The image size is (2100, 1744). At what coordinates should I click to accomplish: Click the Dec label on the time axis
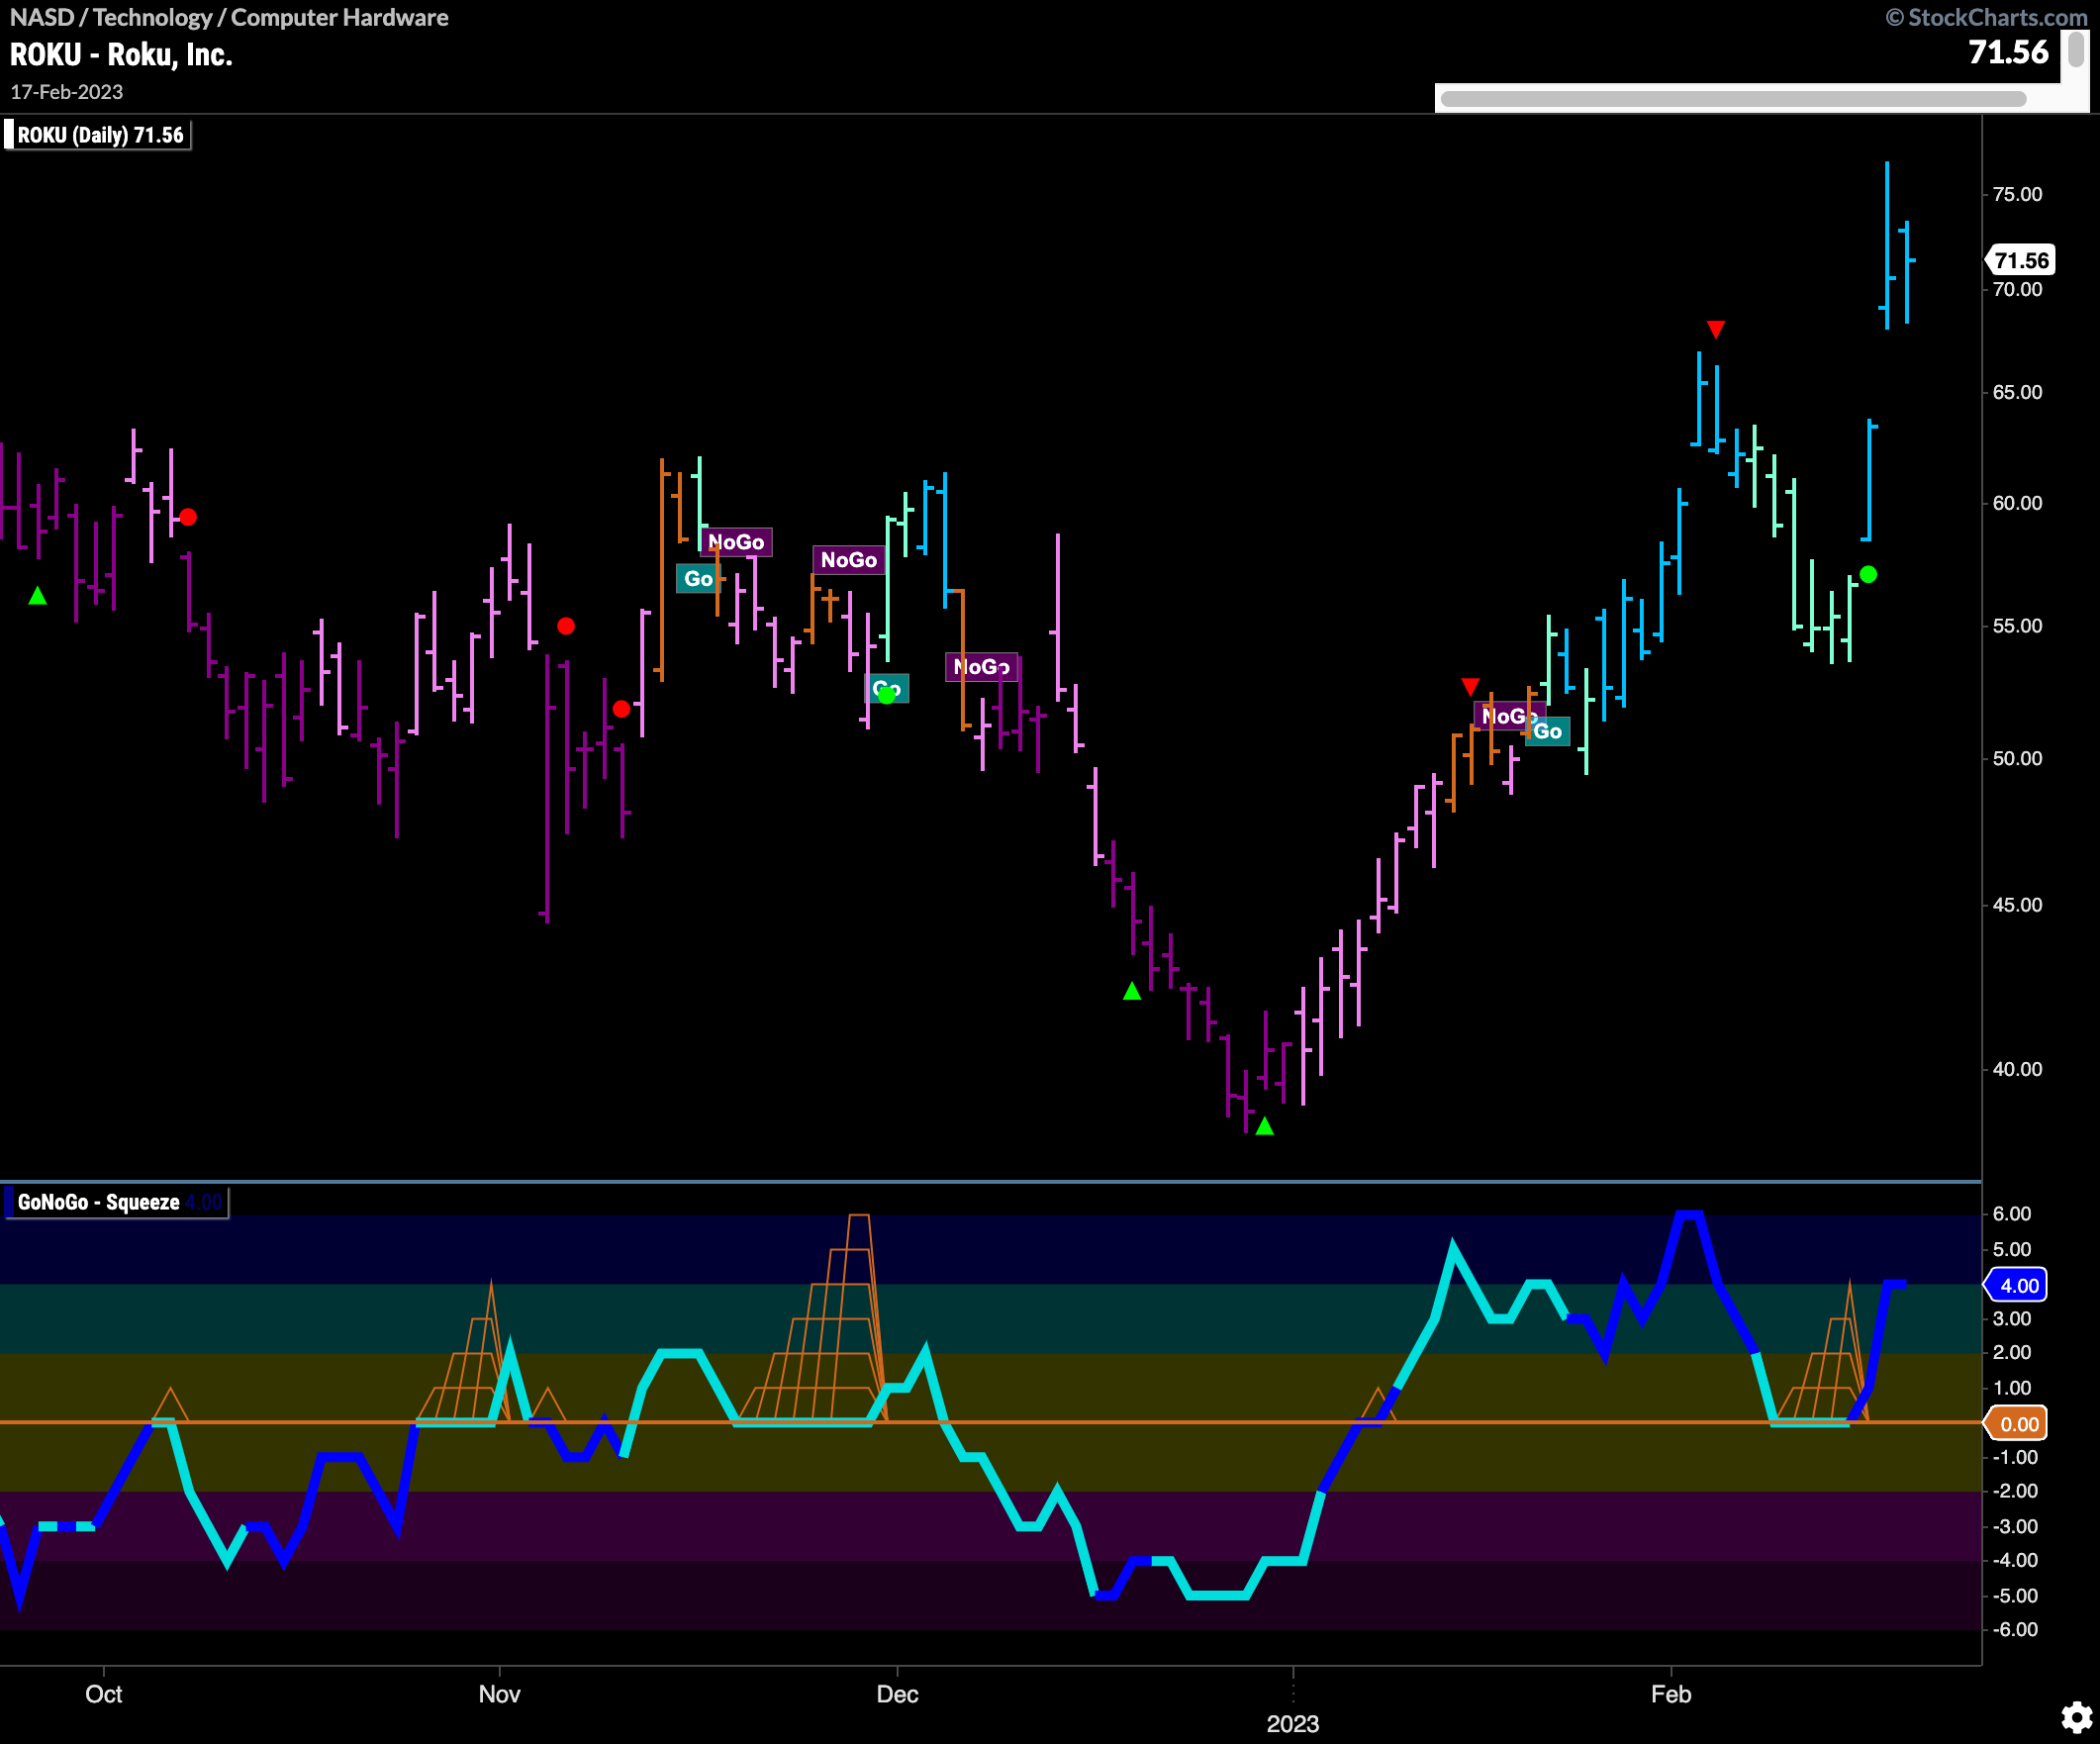pos(897,1694)
